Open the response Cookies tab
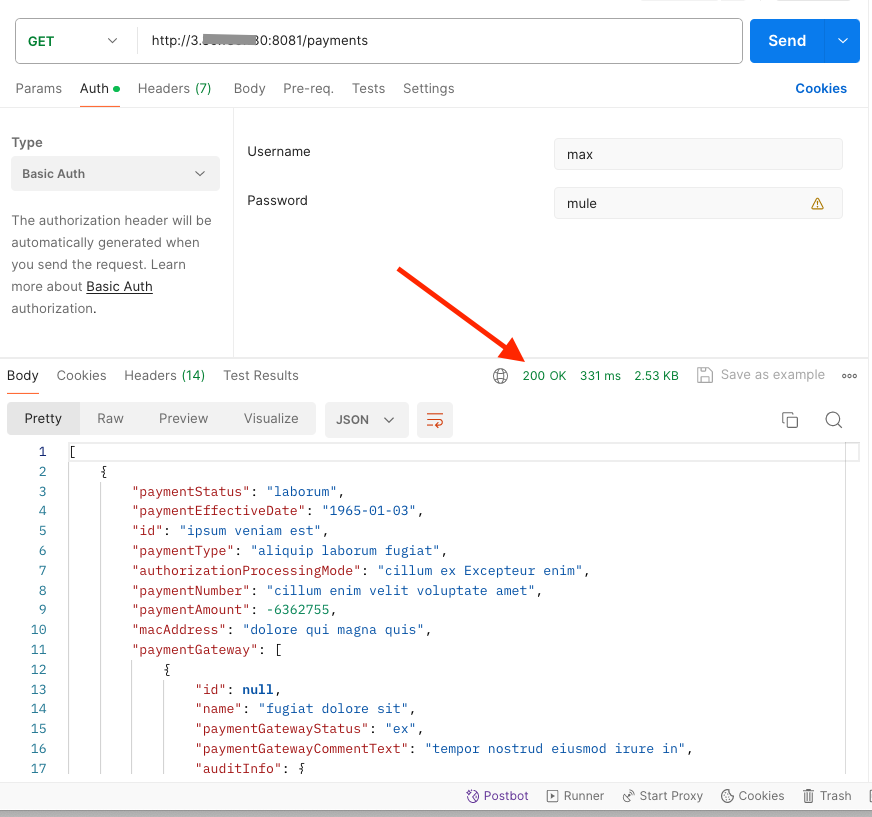 pos(81,375)
